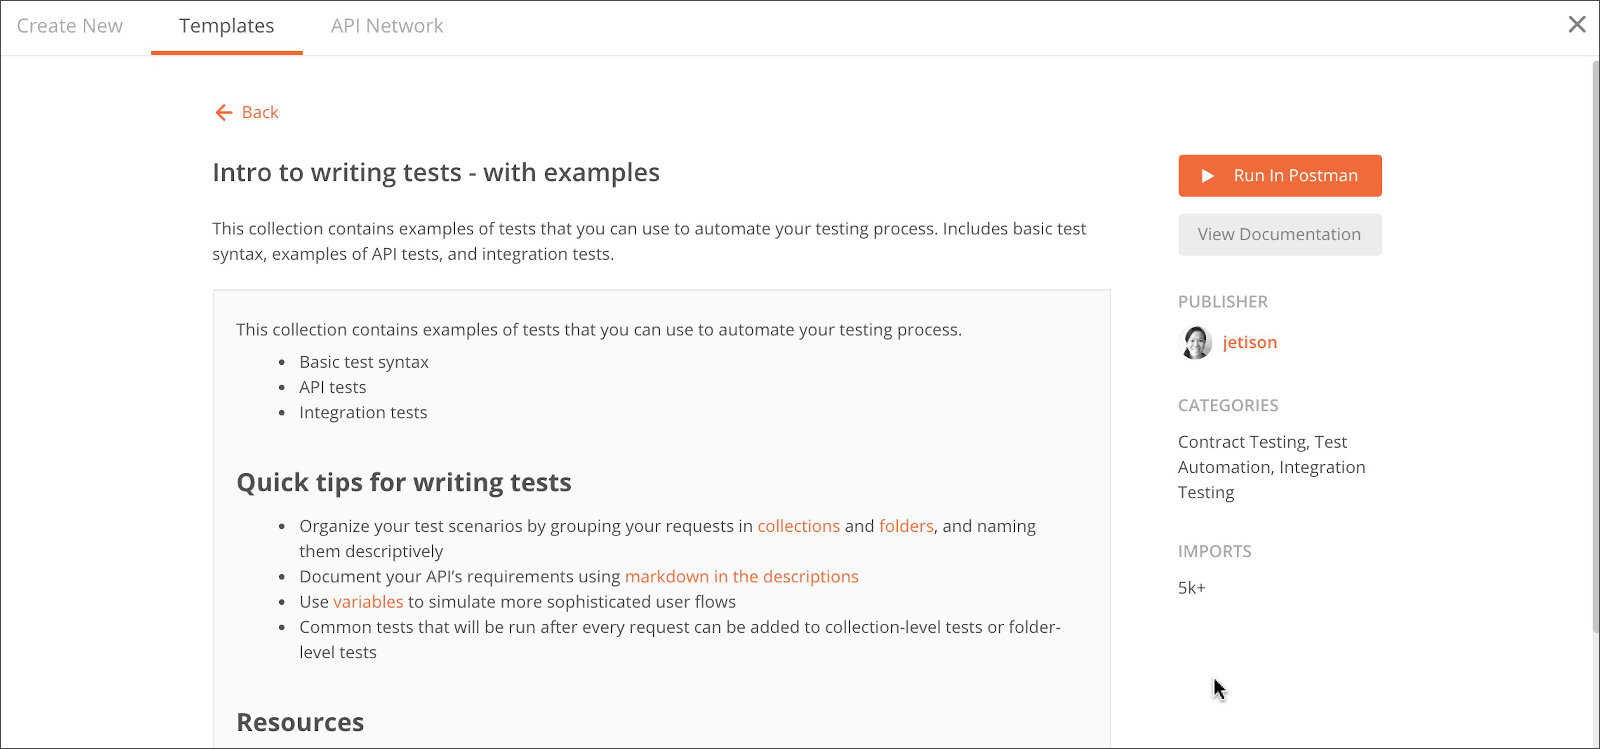Click the Quick tips for writing tests heading
Screen dimensions: 1600x749
point(404,482)
